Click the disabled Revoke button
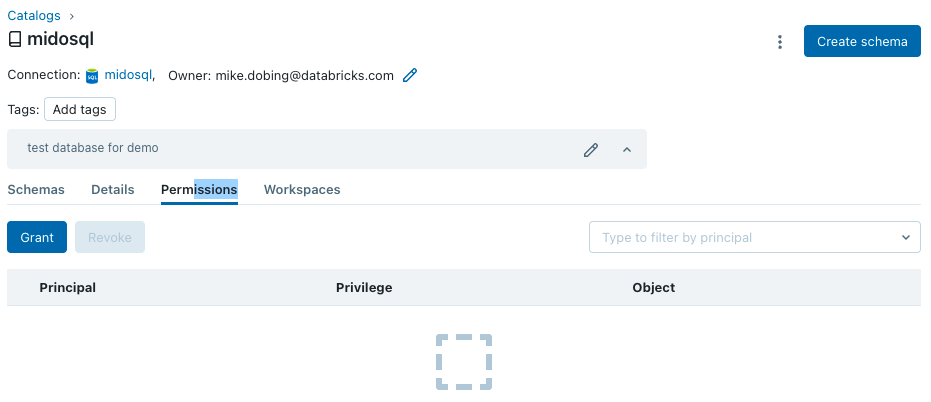The width and height of the screenshot is (931, 402). tap(110, 237)
